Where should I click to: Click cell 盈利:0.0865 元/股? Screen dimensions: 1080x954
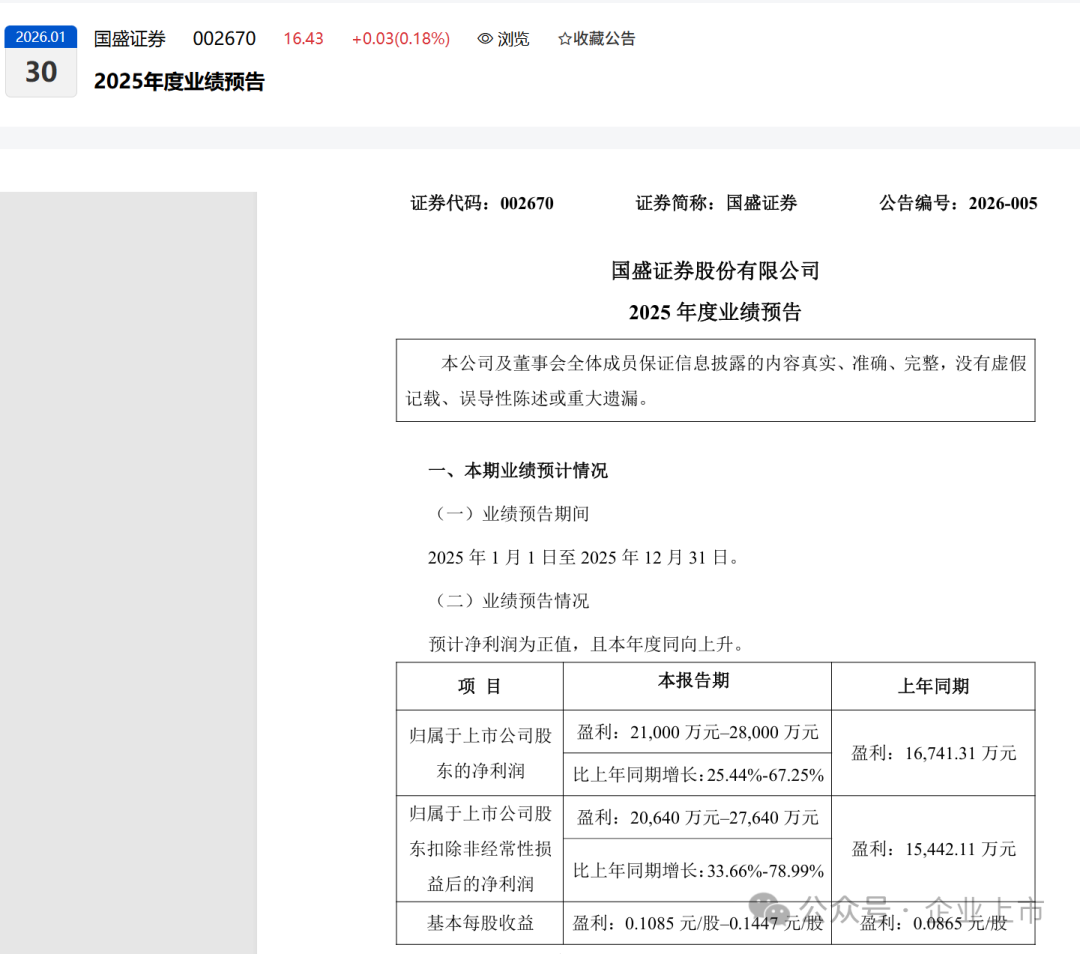(933, 923)
